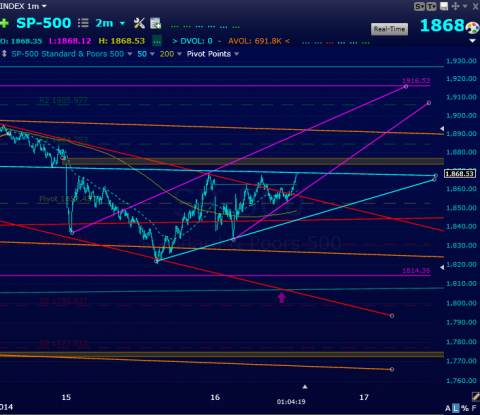The width and height of the screenshot is (480, 415).
Task: Open the watchlist icon next to SP-500
Action: pyautogui.click(x=83, y=23)
